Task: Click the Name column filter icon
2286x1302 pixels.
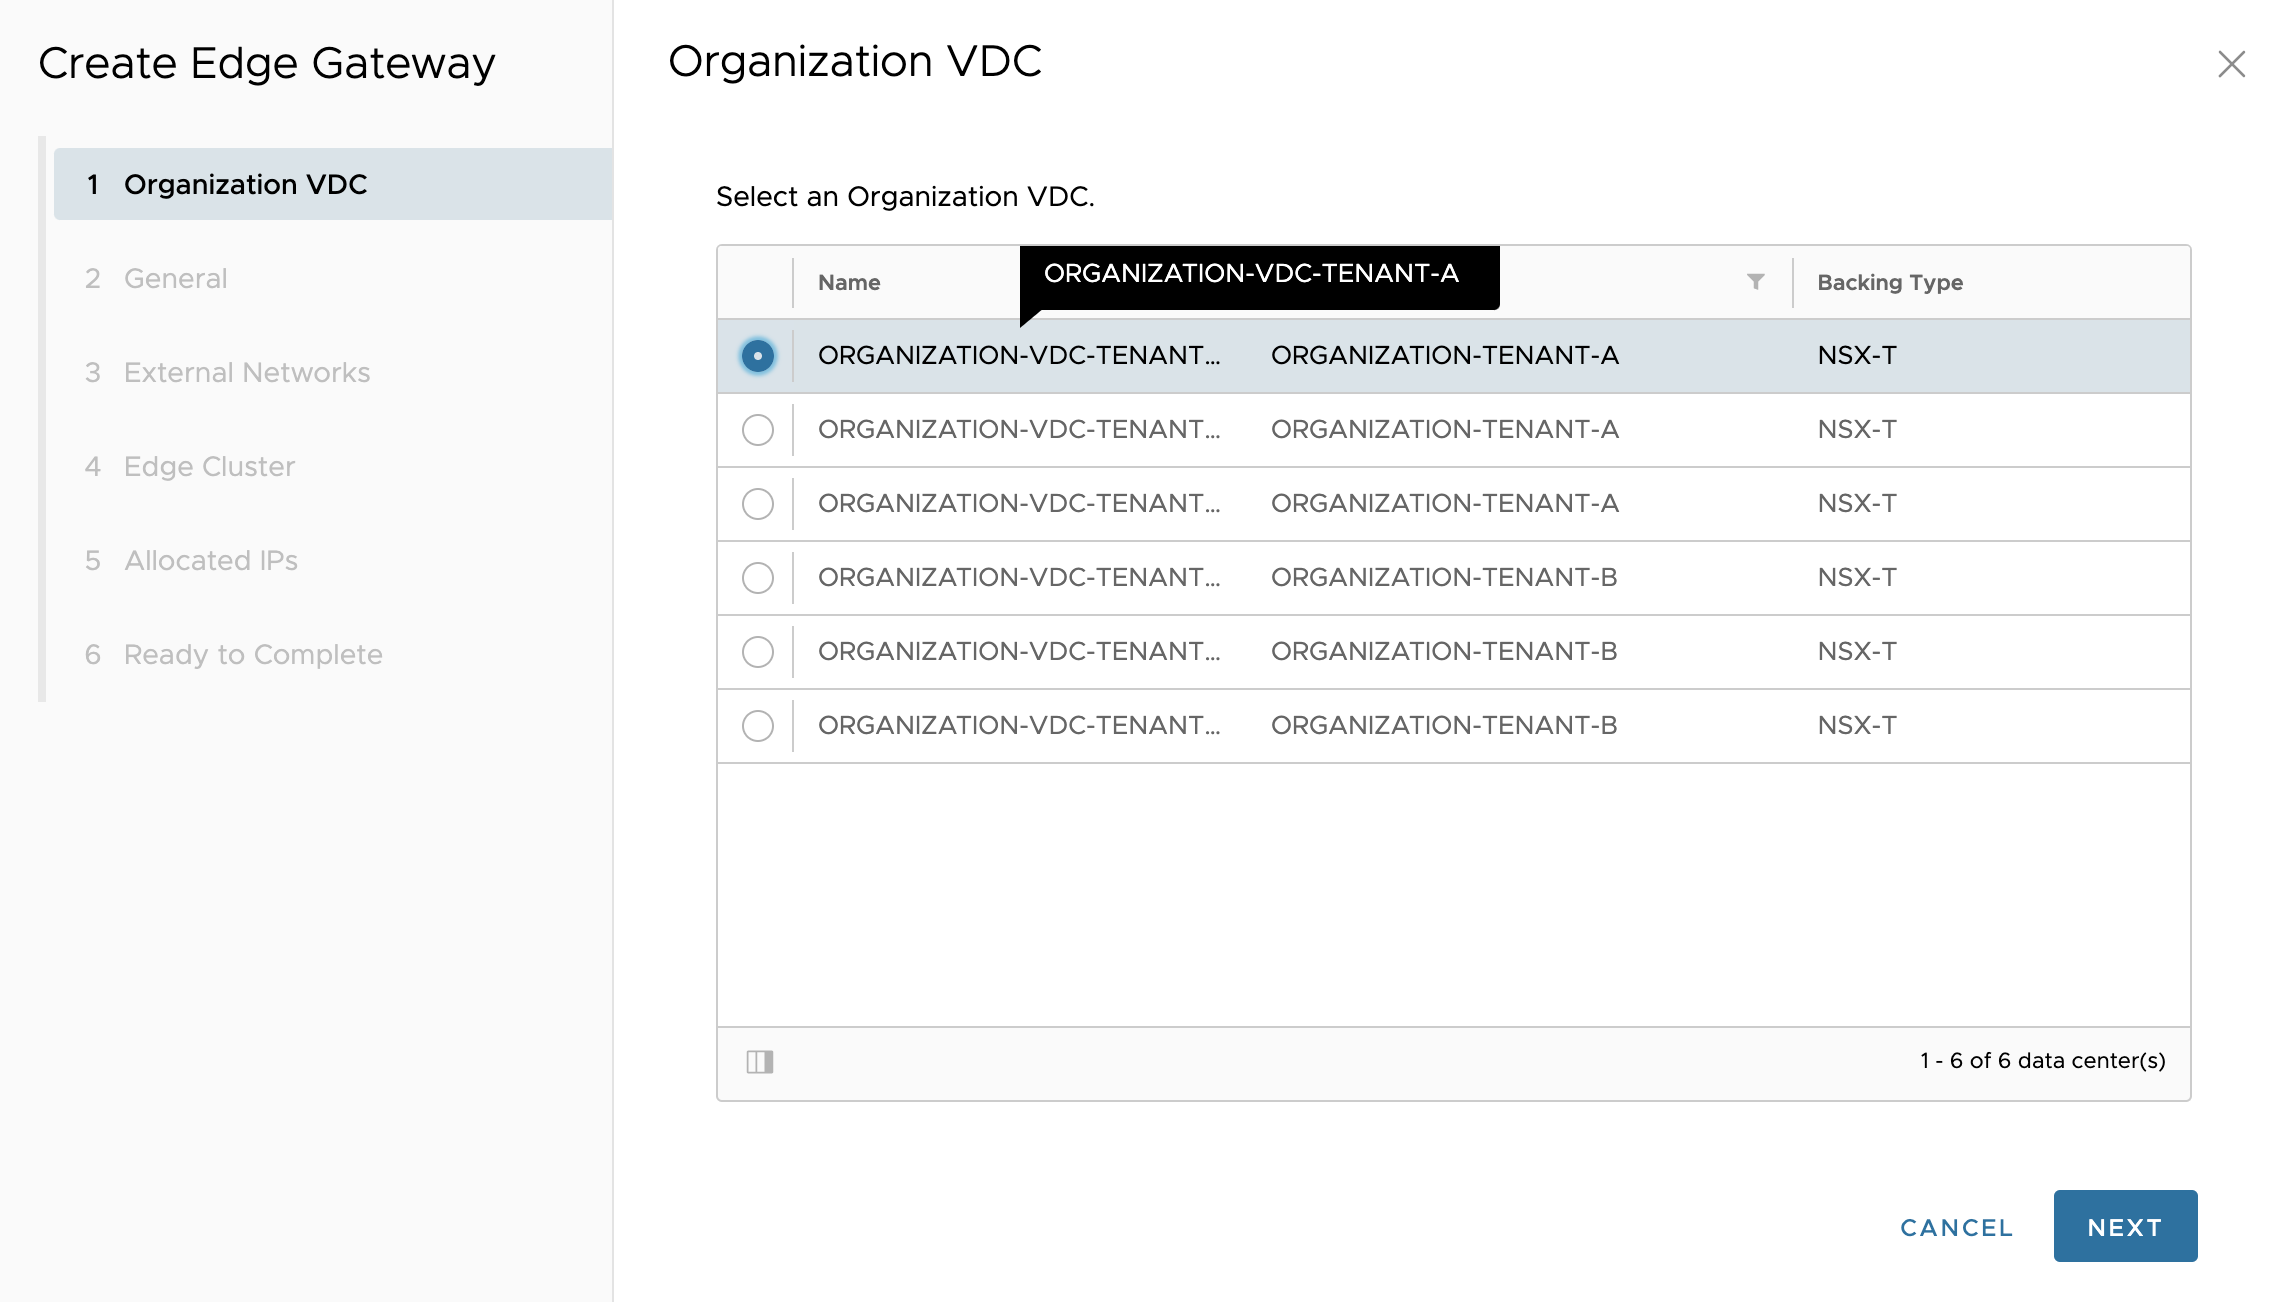Action: [1755, 282]
